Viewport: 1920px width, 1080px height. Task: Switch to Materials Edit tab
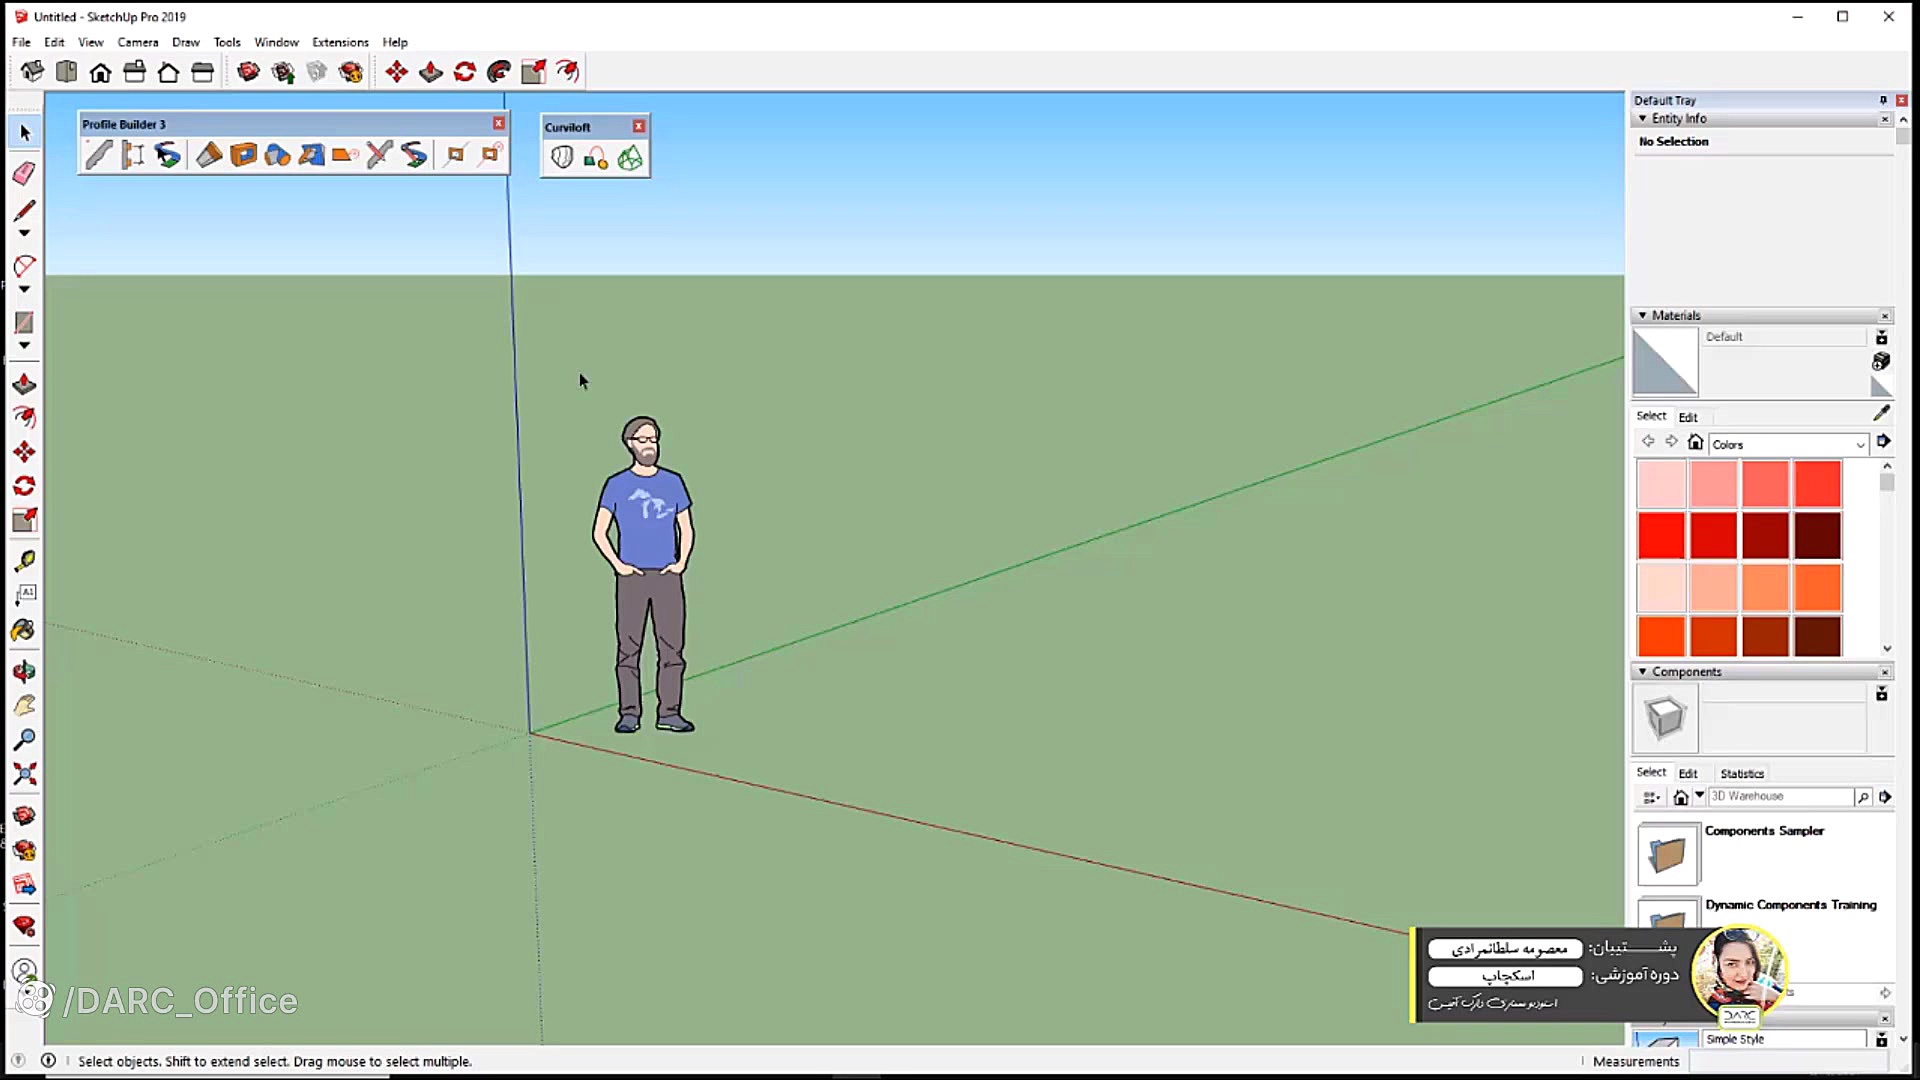tap(1688, 417)
